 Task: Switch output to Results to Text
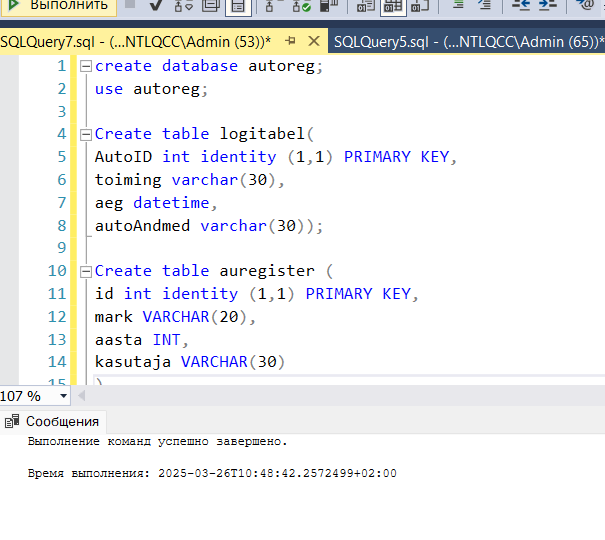(365, 6)
